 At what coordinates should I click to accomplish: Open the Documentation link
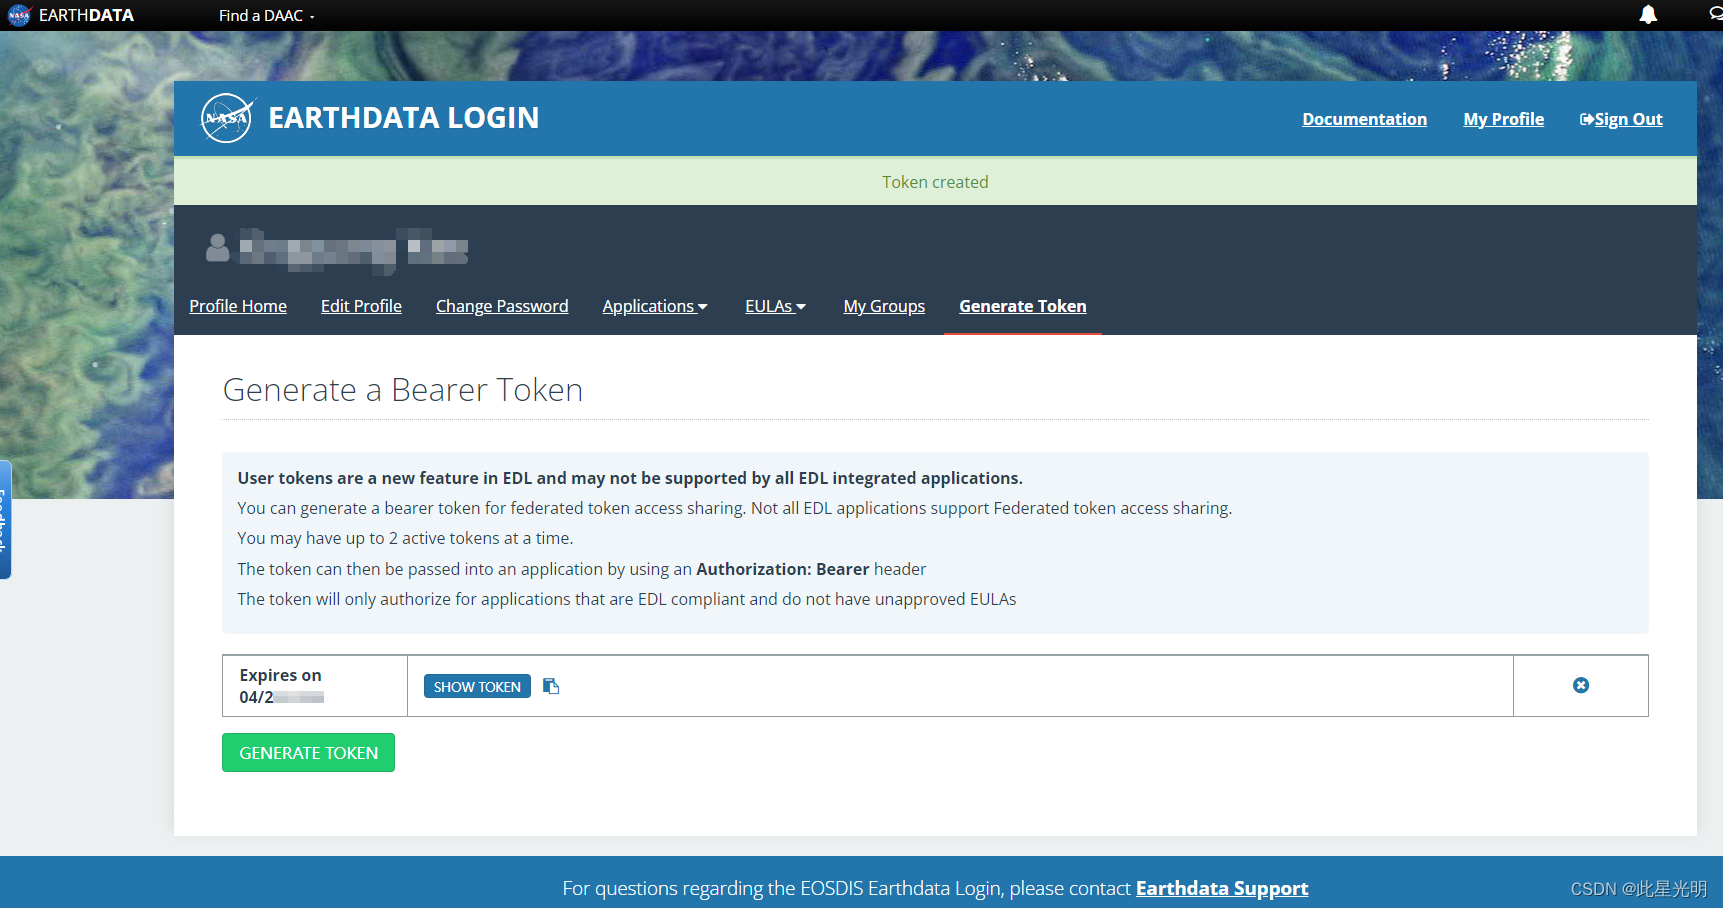coord(1364,118)
